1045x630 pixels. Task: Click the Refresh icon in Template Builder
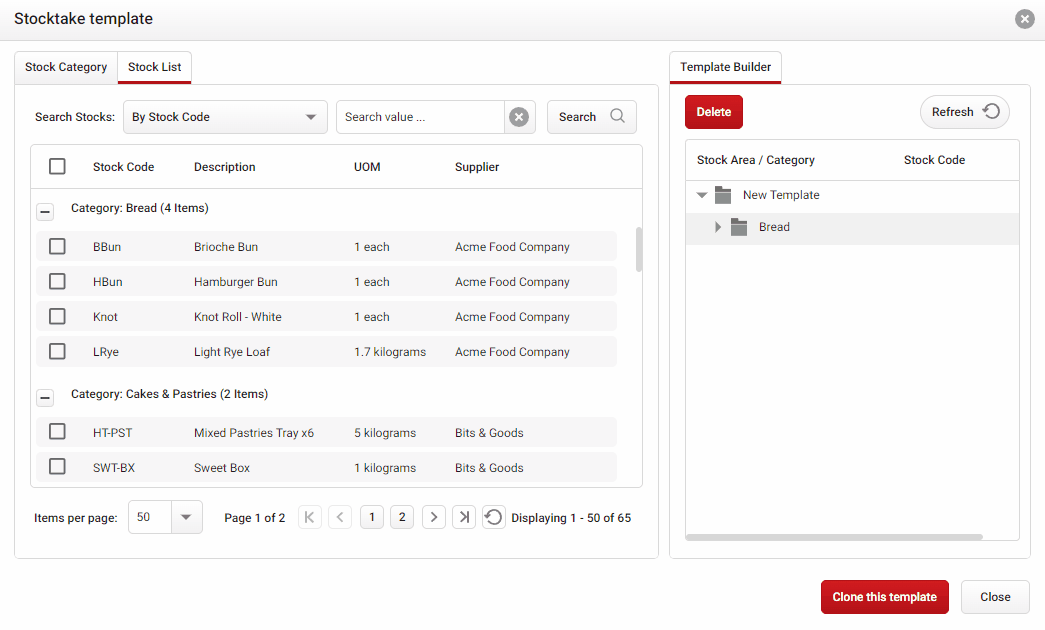pos(992,112)
